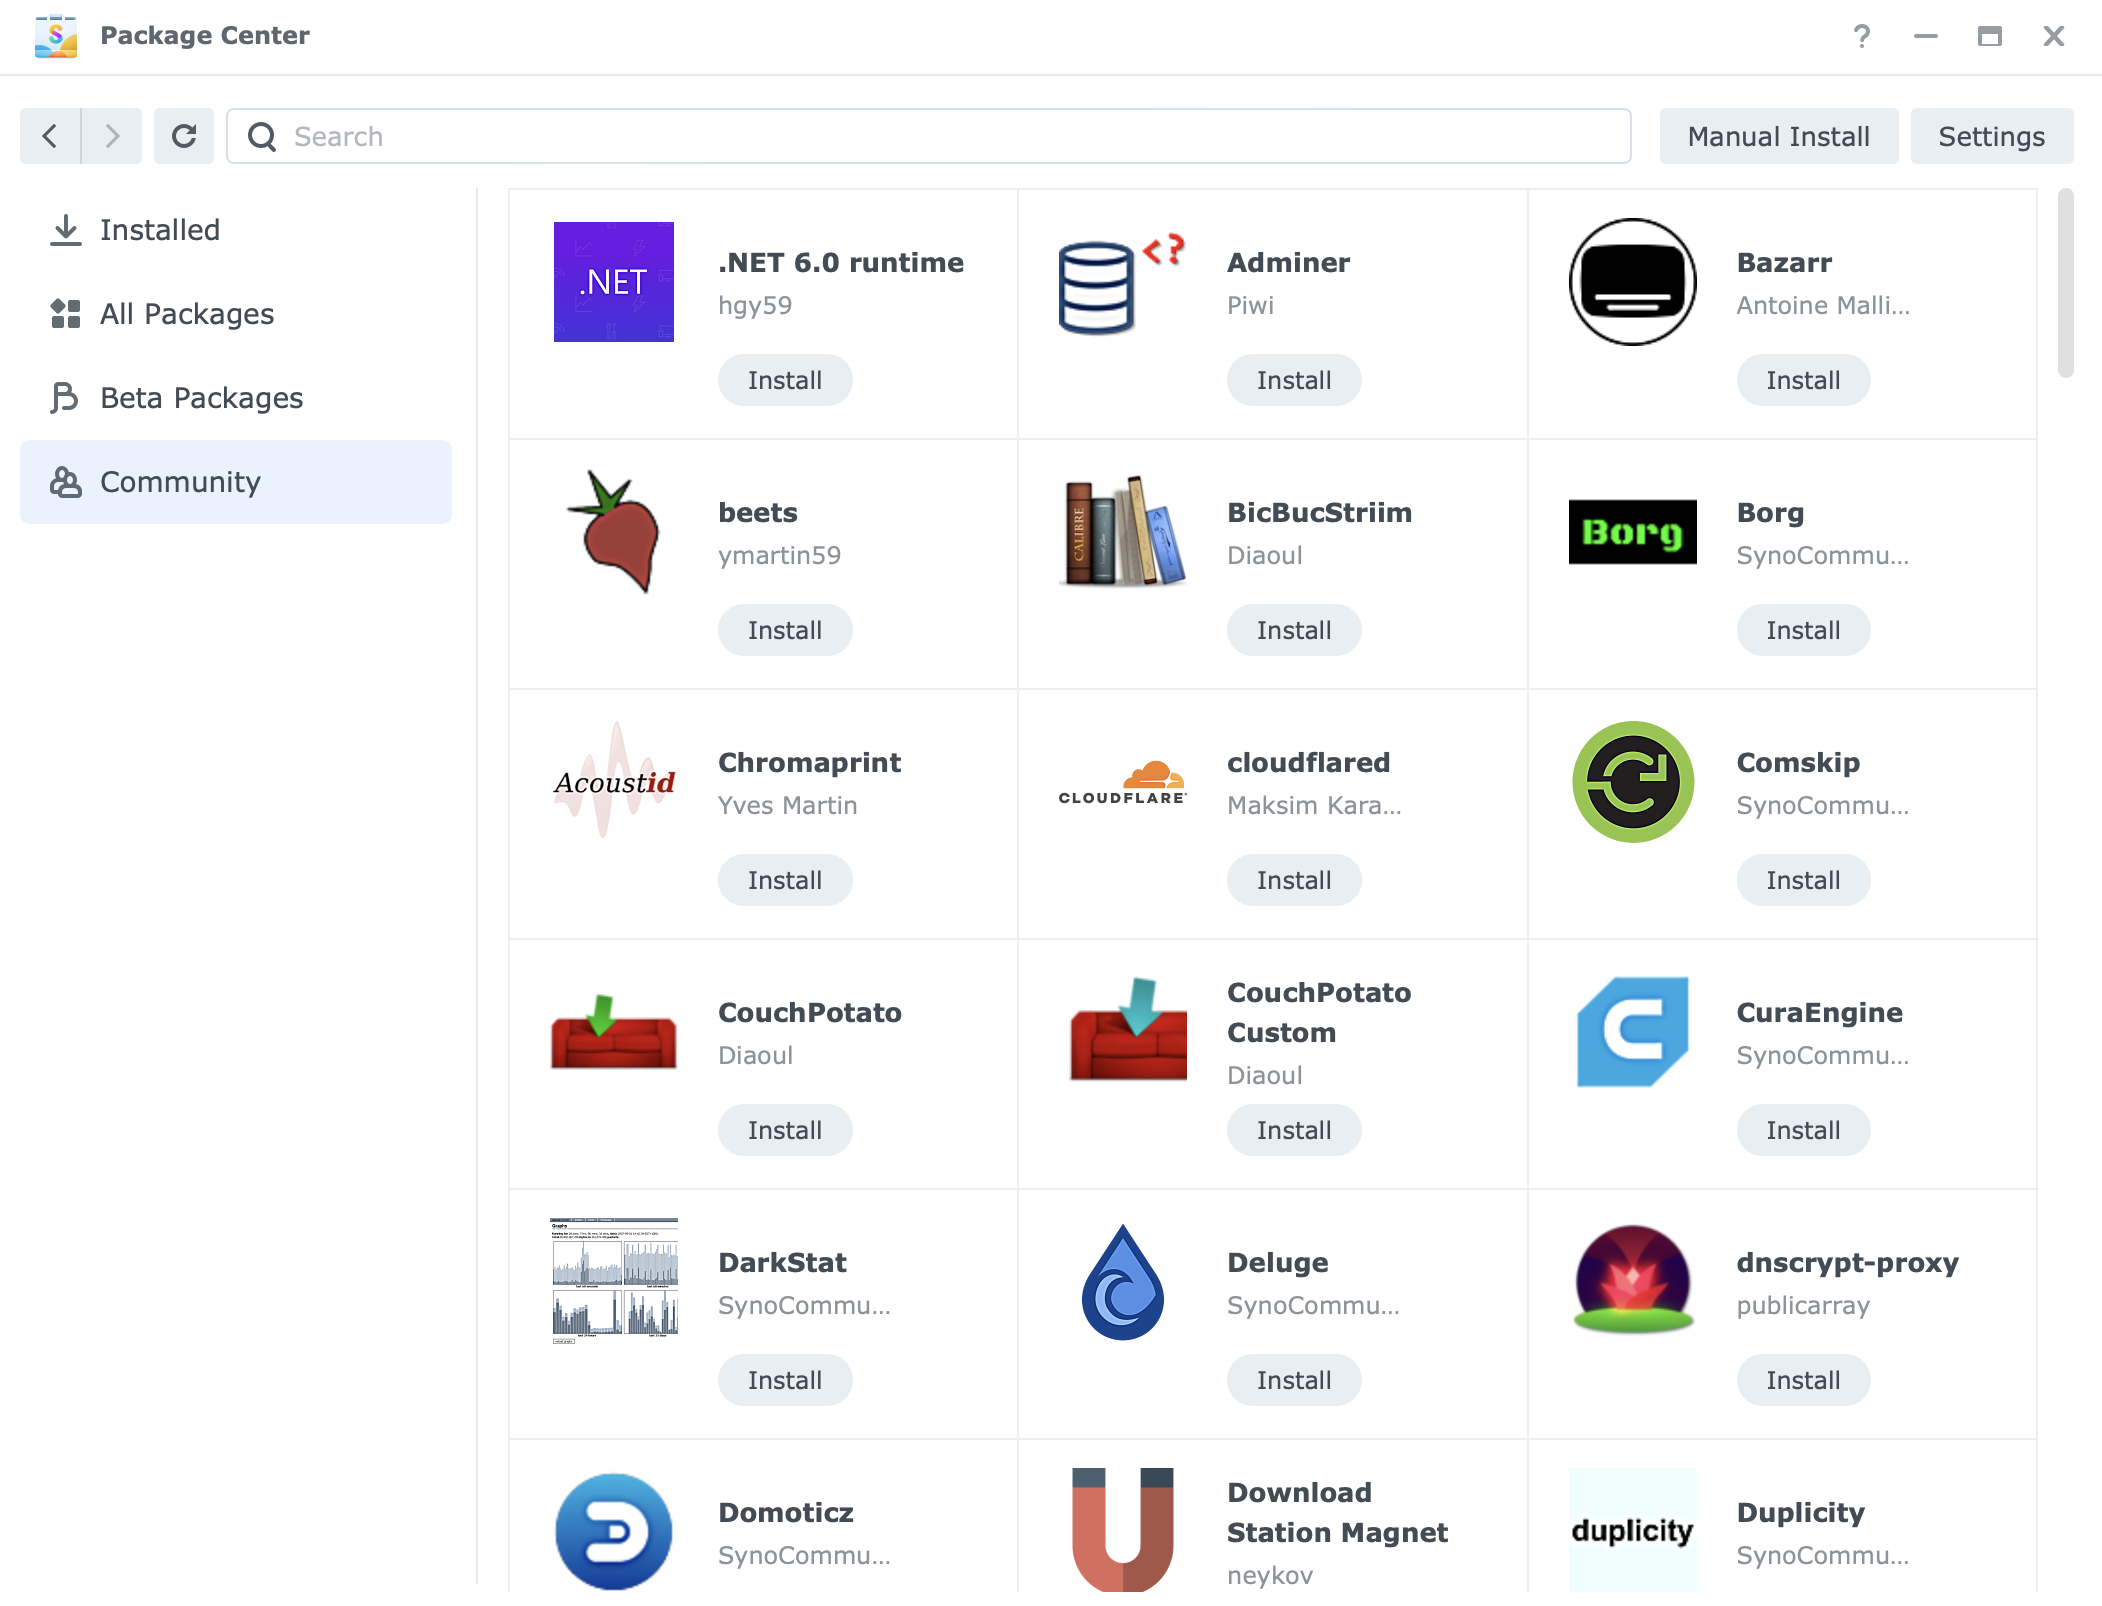Install Chromaprint
The image size is (2102, 1606).
coord(785,880)
